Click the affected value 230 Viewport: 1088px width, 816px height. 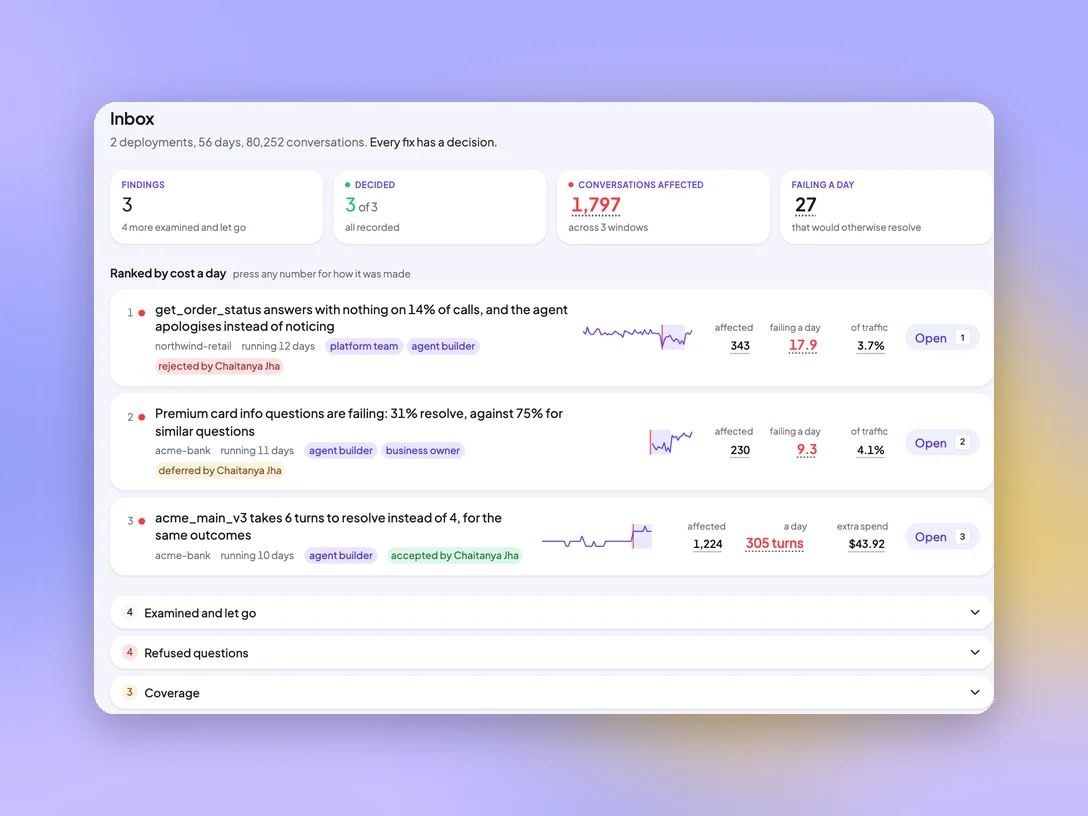click(x=740, y=450)
